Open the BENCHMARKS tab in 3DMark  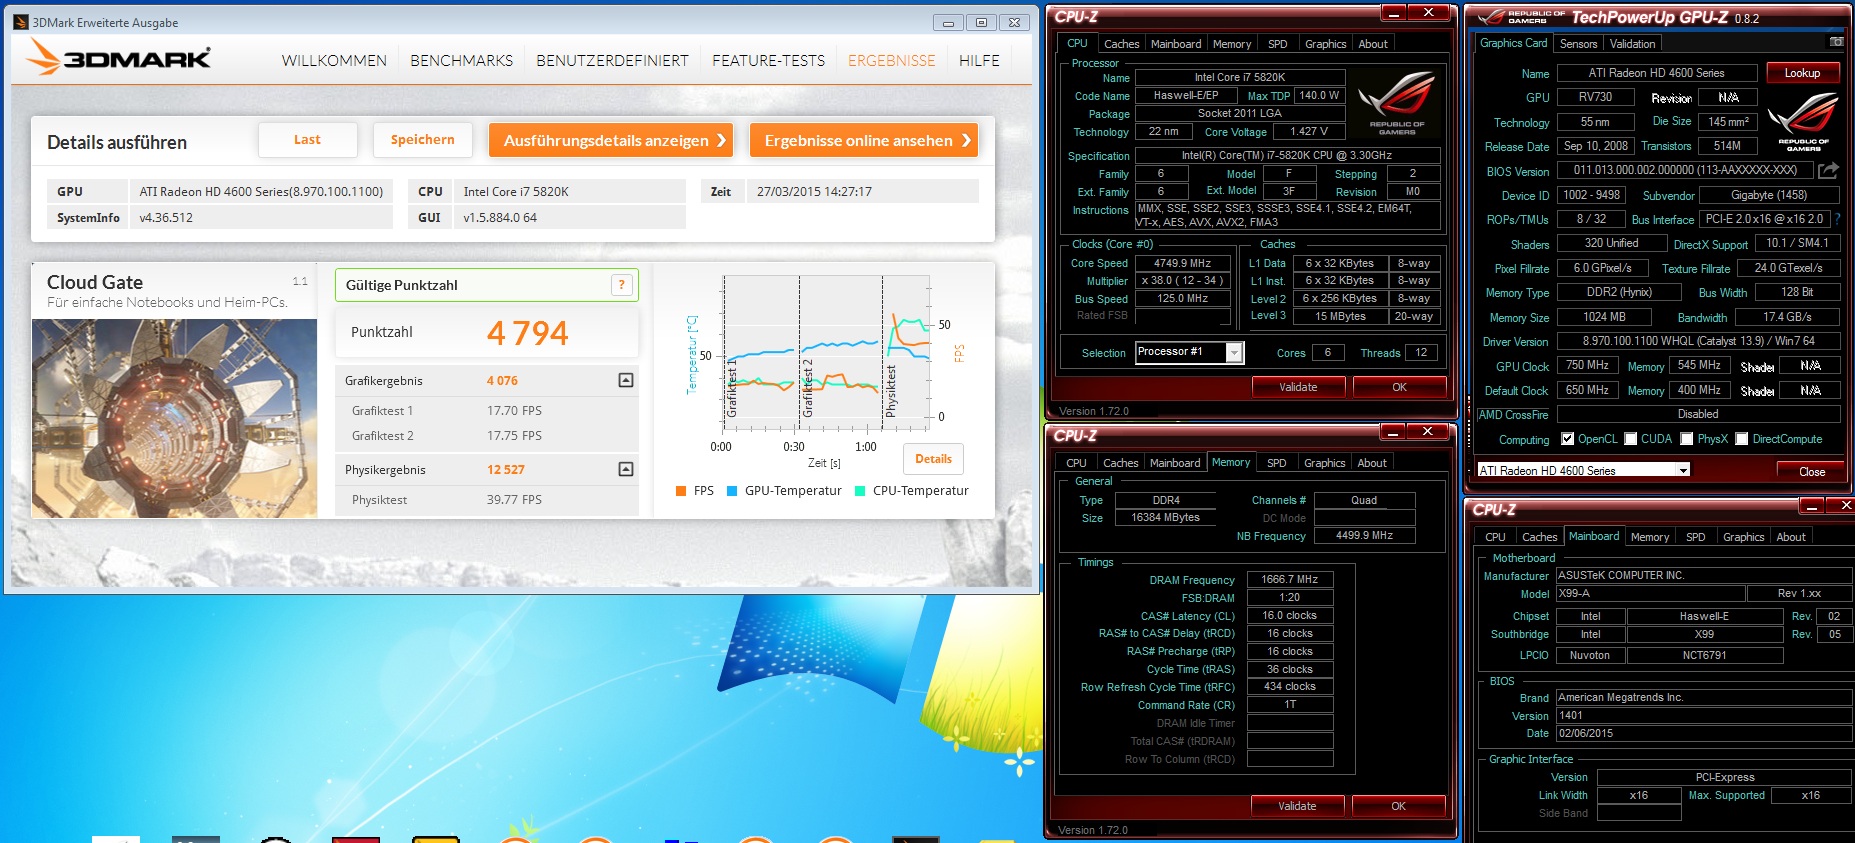461,61
